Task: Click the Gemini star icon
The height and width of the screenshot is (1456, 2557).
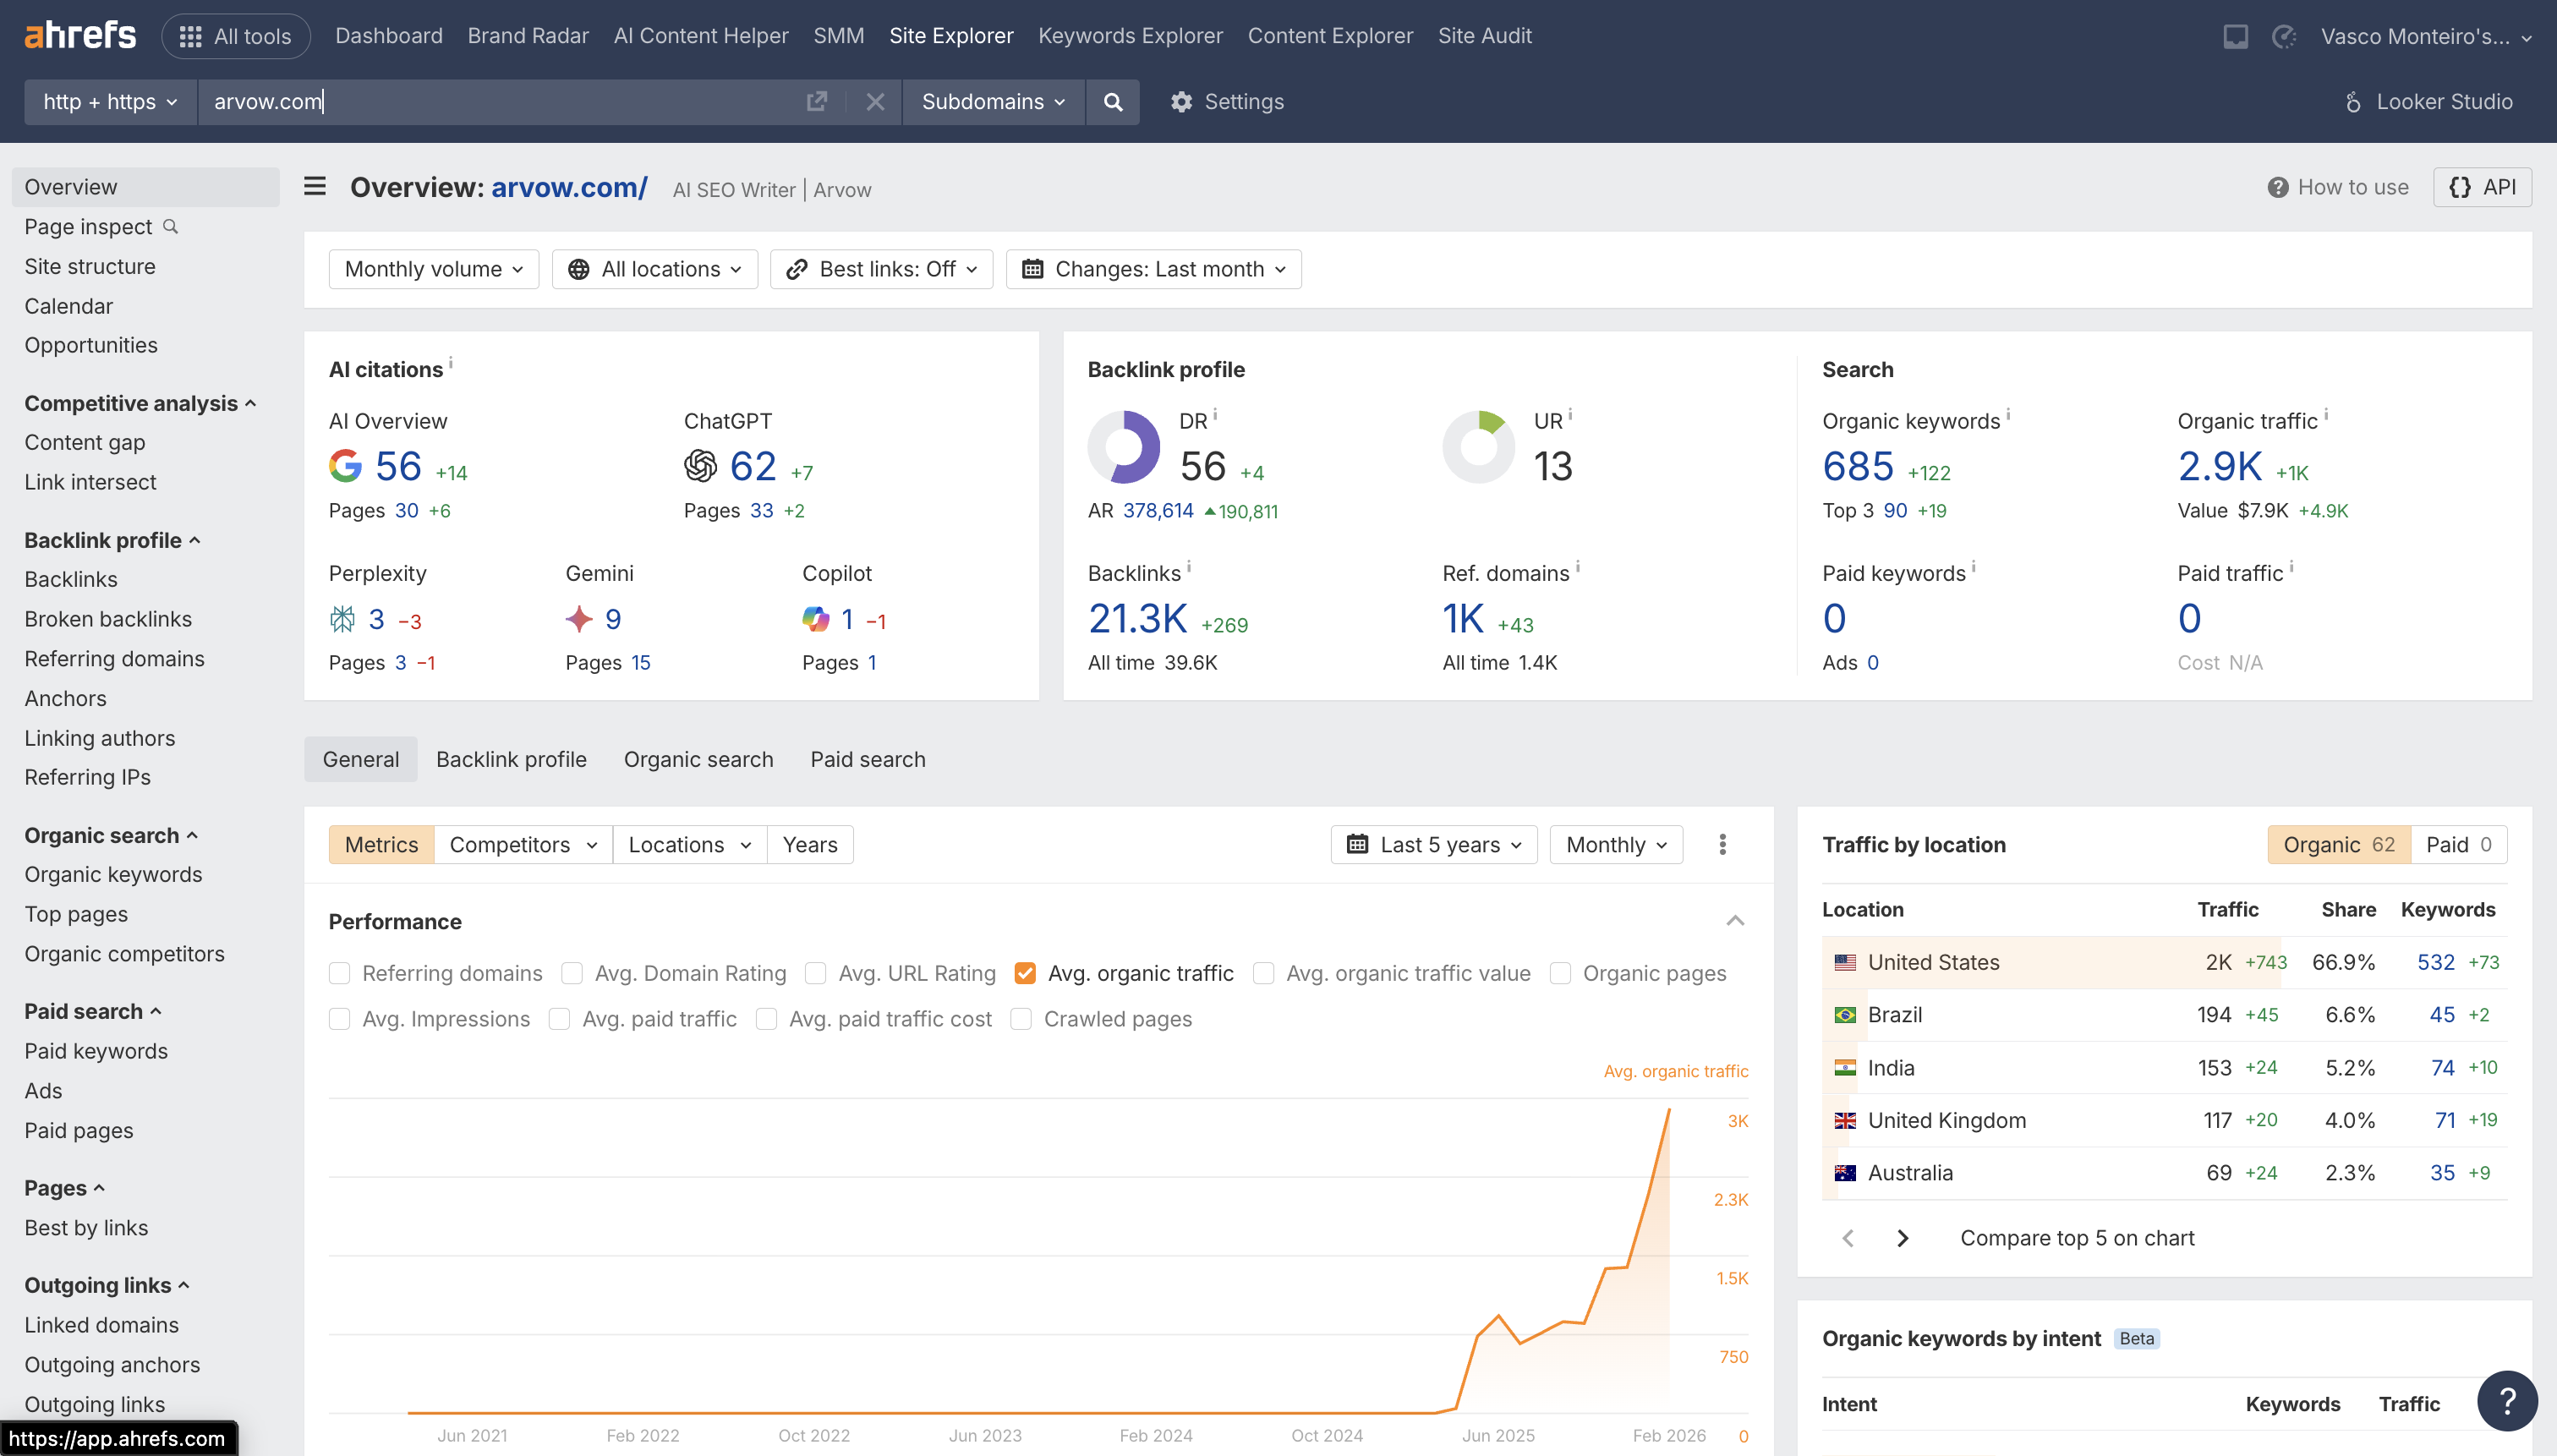Action: coord(579,619)
